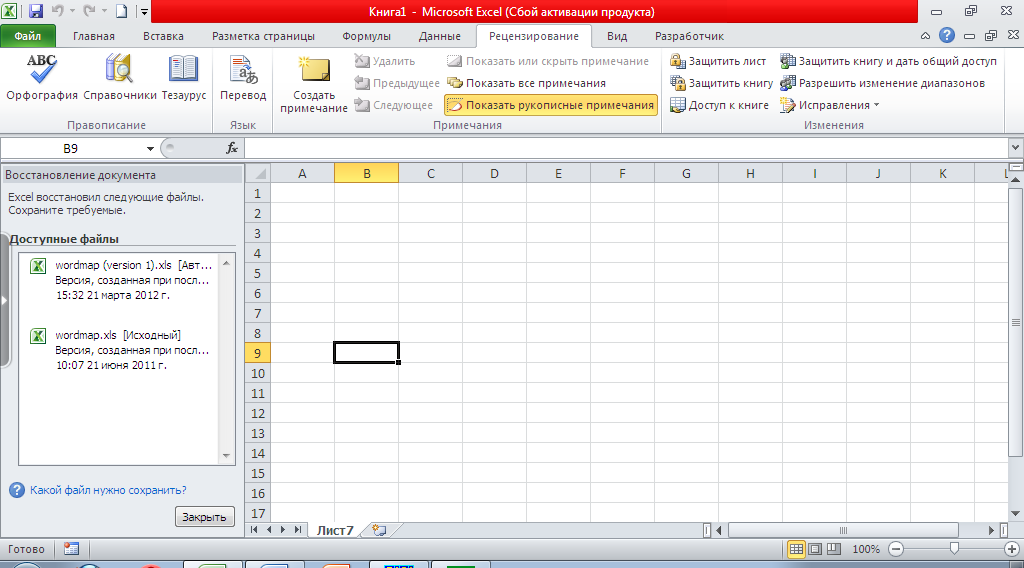Viewport: 1024px width, 568px height.
Task: Go to Следующее comment
Action: point(394,105)
